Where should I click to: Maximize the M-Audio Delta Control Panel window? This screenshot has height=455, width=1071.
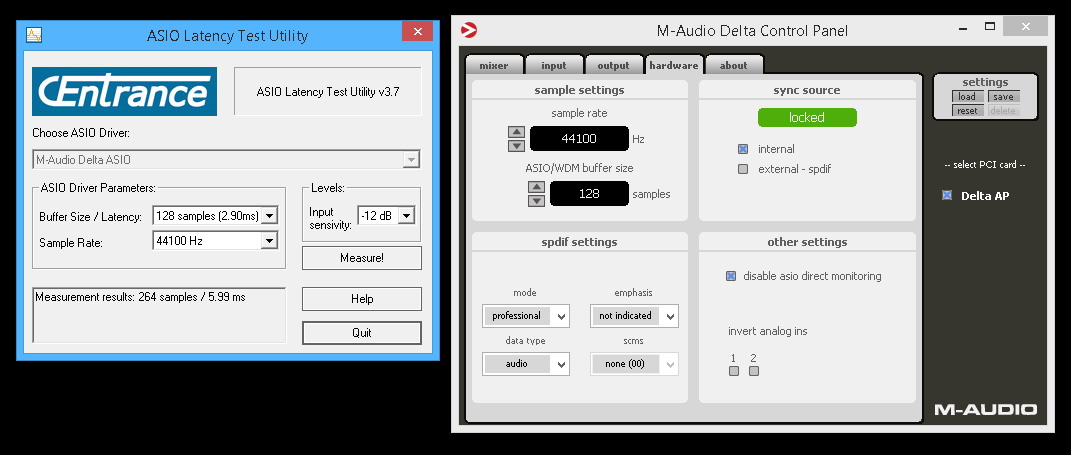tap(990, 27)
